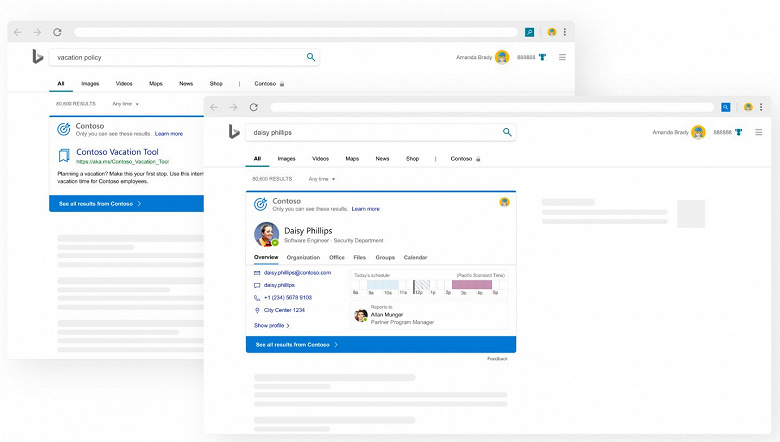Viewport: 780px width, 442px height.
Task: Click the address bar of the daisy phillips window
Action: (x=492, y=107)
